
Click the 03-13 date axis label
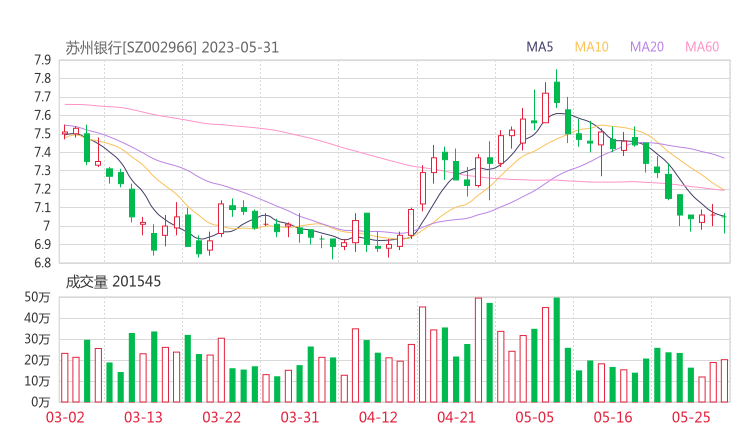click(143, 417)
